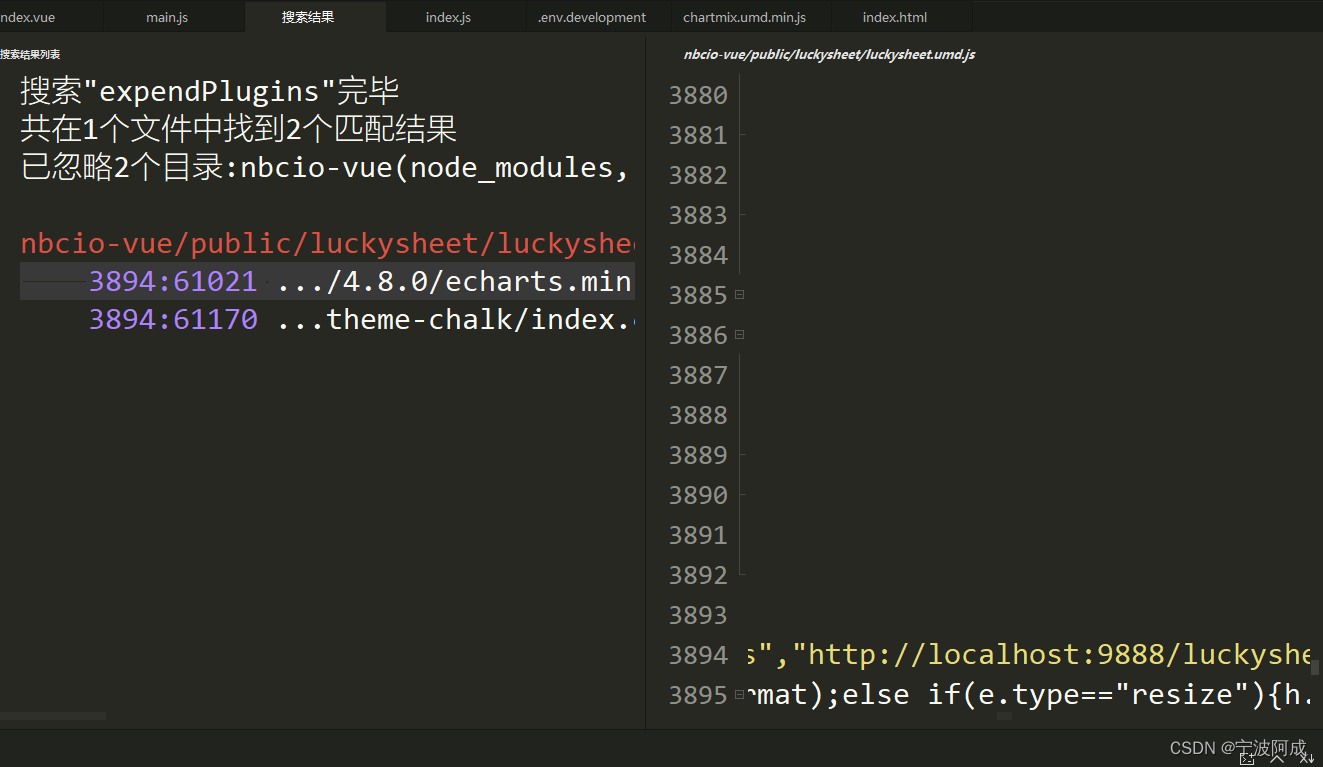Open the chartmix.umd.min.js tab
The image size is (1323, 767).
click(748, 16)
